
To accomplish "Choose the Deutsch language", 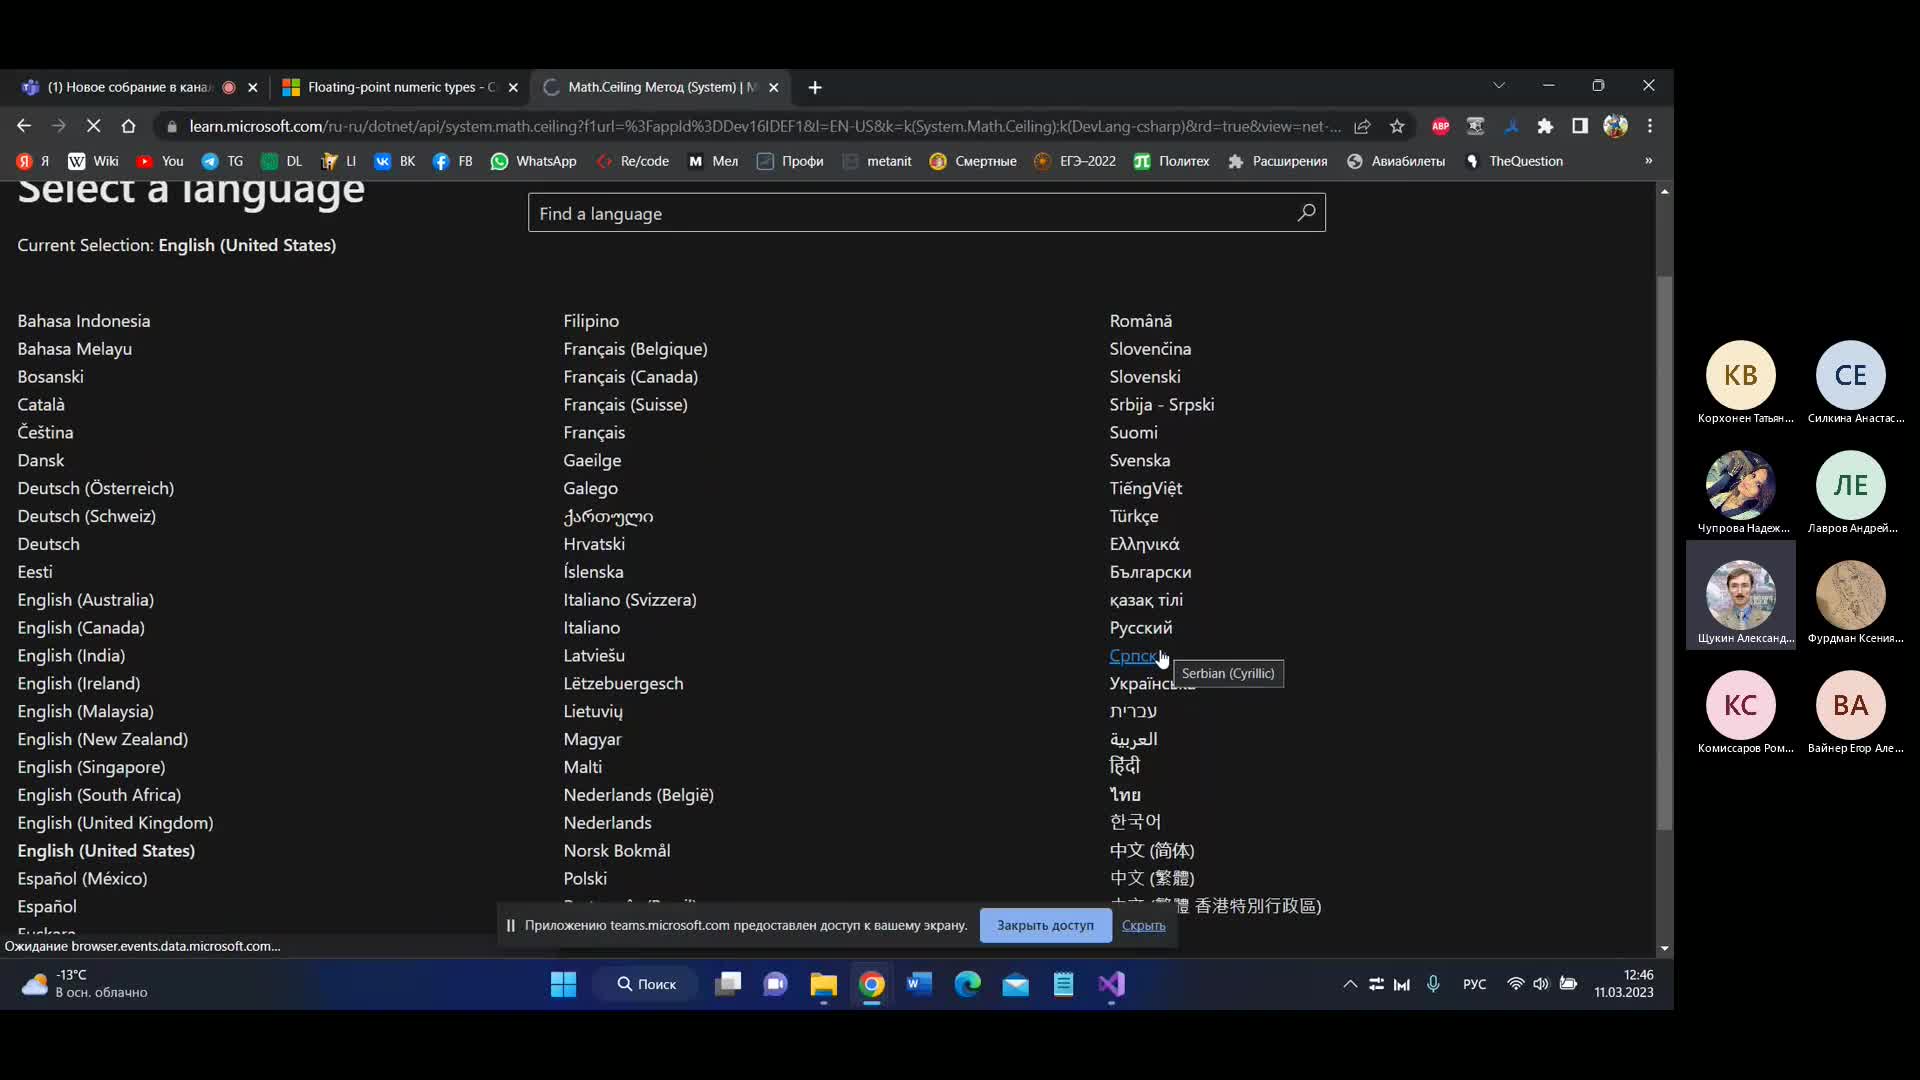I will 48,544.
